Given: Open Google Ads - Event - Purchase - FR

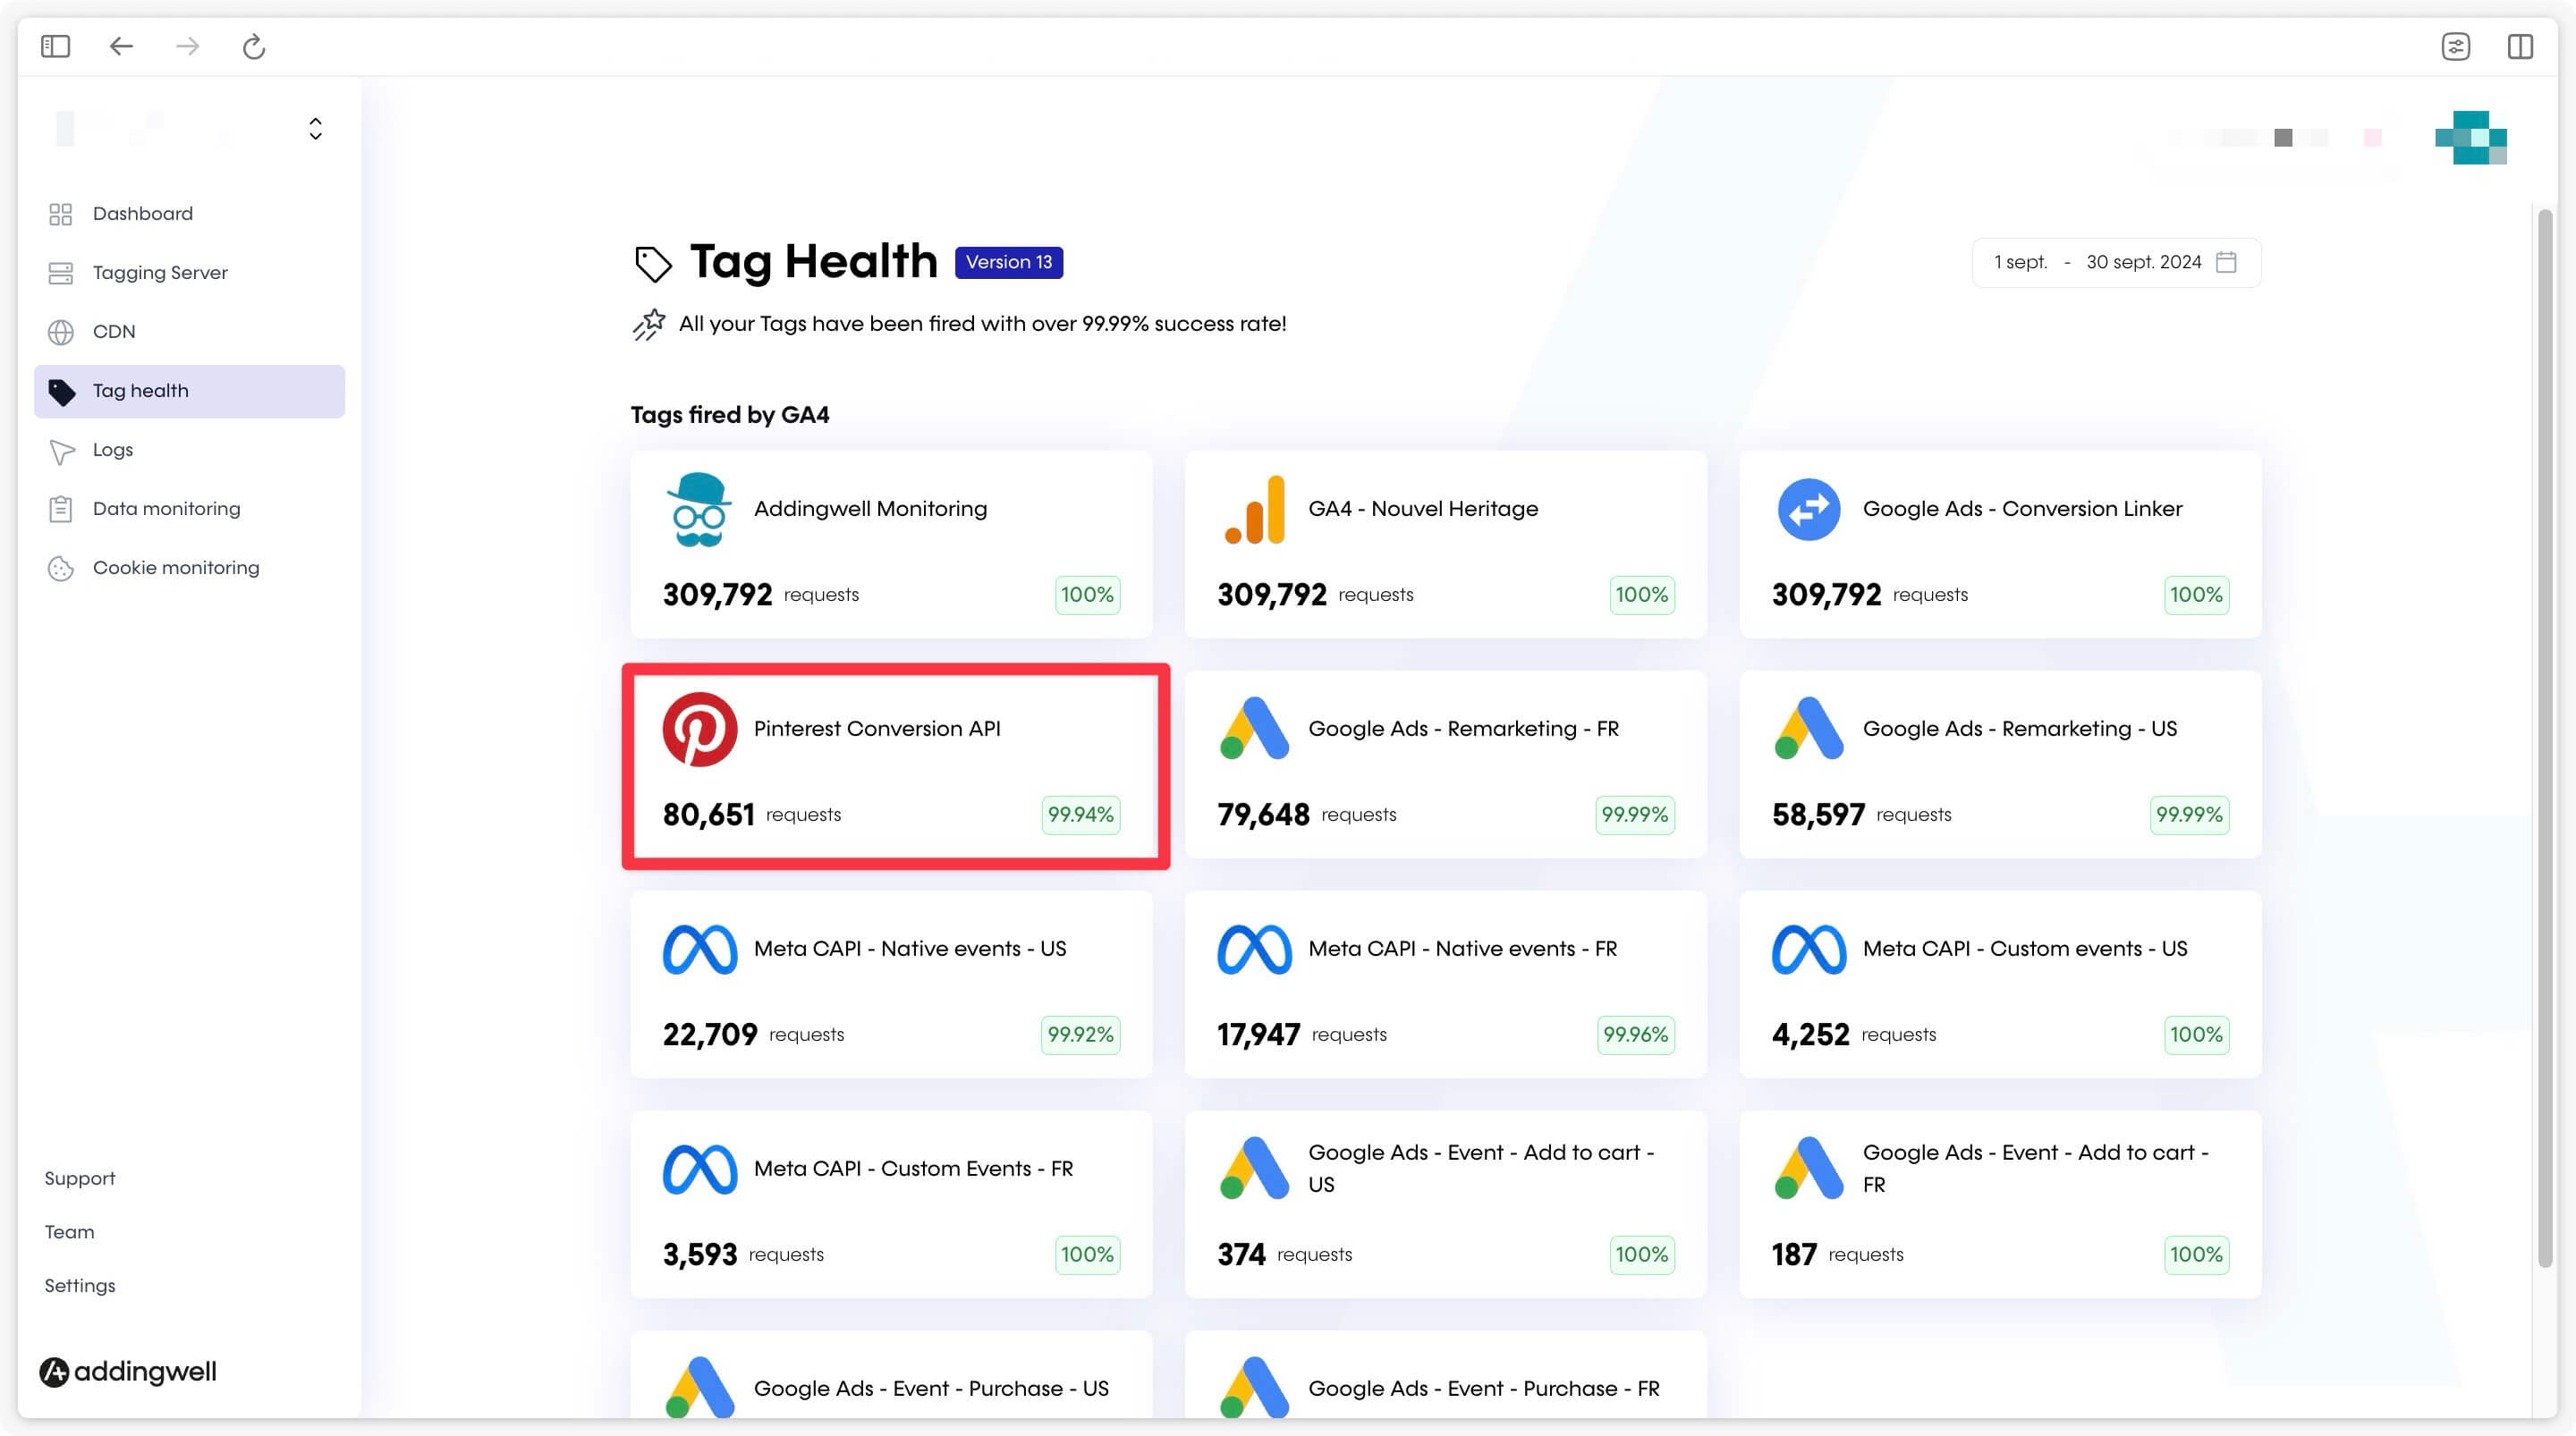Looking at the screenshot, I should pyautogui.click(x=1445, y=1375).
